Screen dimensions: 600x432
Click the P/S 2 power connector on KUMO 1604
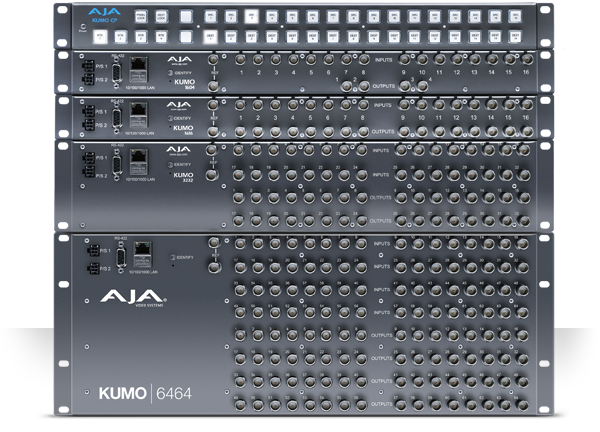(x=88, y=80)
